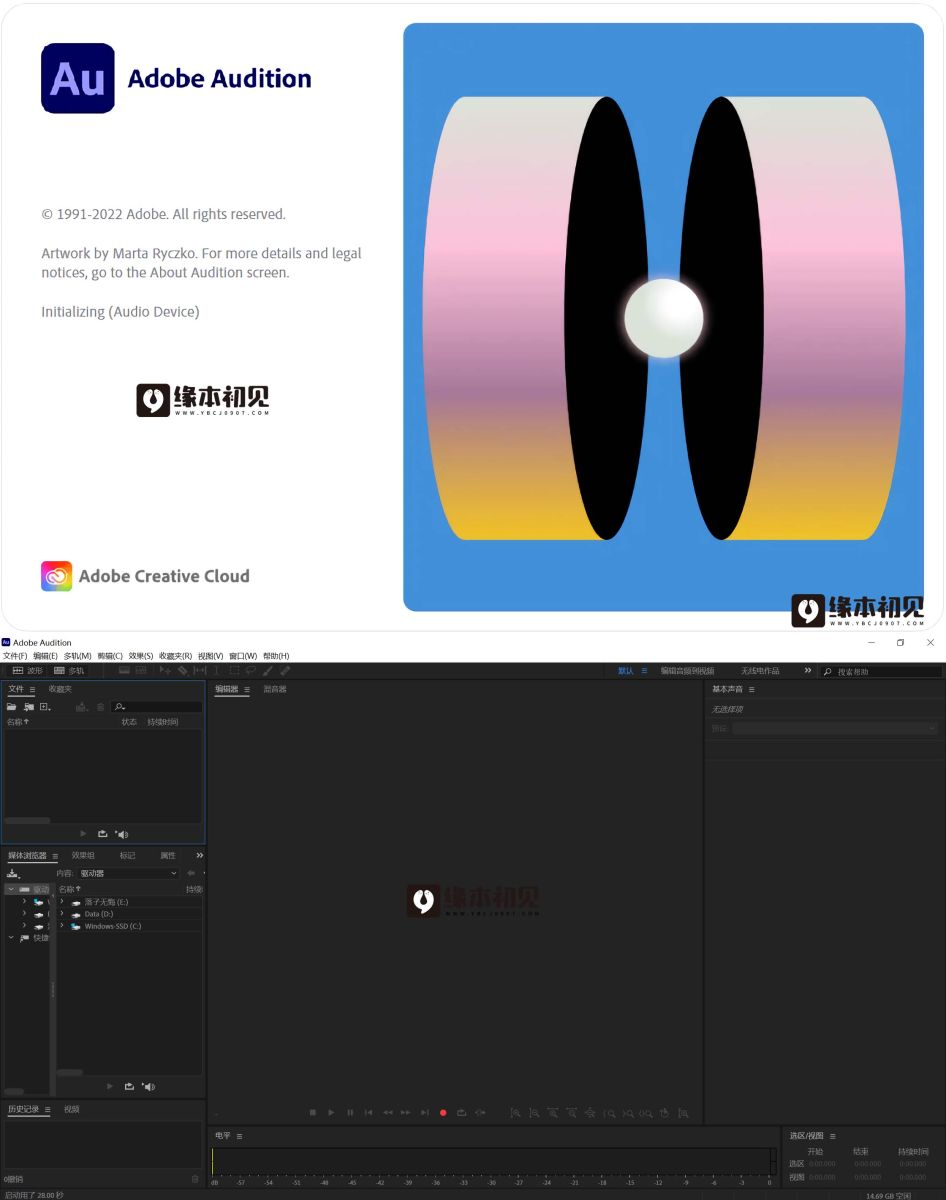Click the Files panel horizontal scrollbar
946x1200 pixels.
click(x=27, y=821)
